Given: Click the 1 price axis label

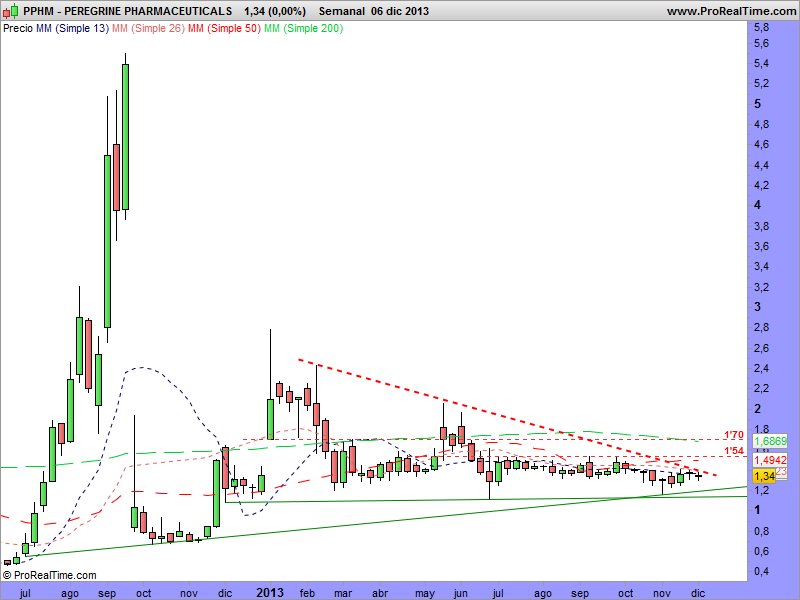Looking at the screenshot, I should [758, 510].
